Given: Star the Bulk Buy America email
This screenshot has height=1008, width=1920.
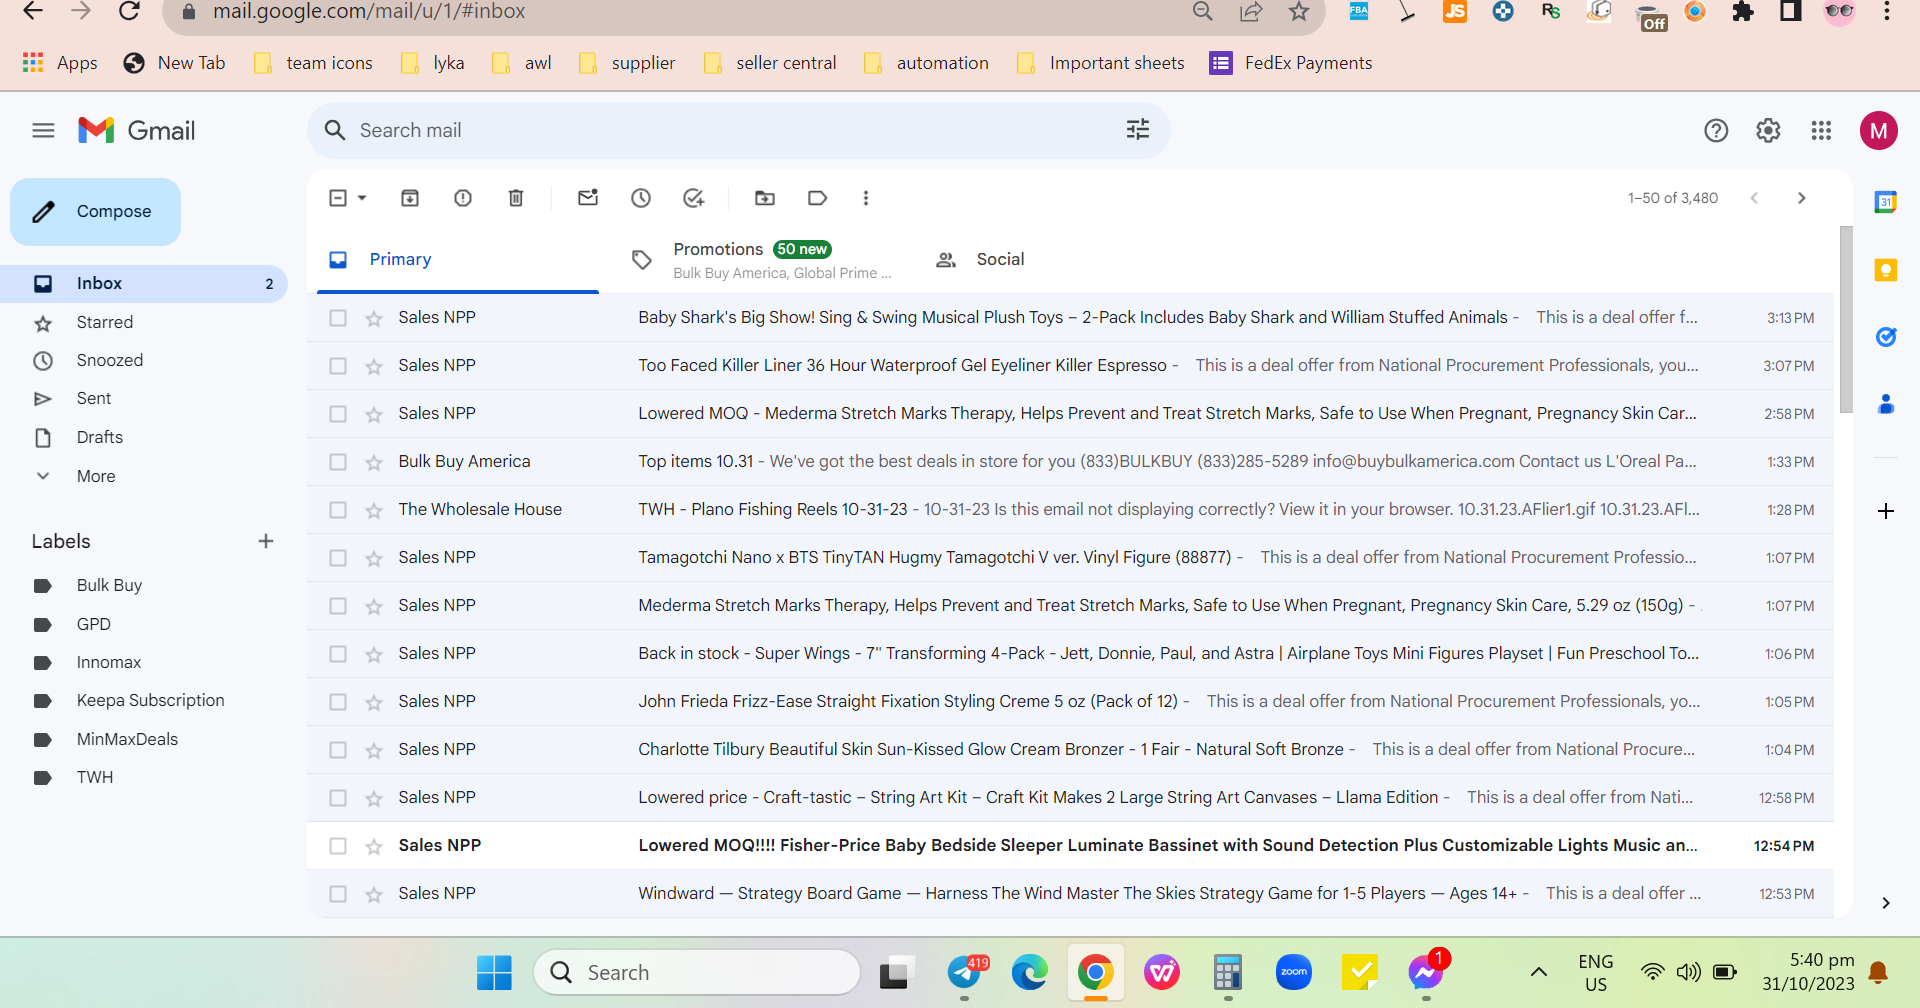Looking at the screenshot, I should [x=374, y=462].
